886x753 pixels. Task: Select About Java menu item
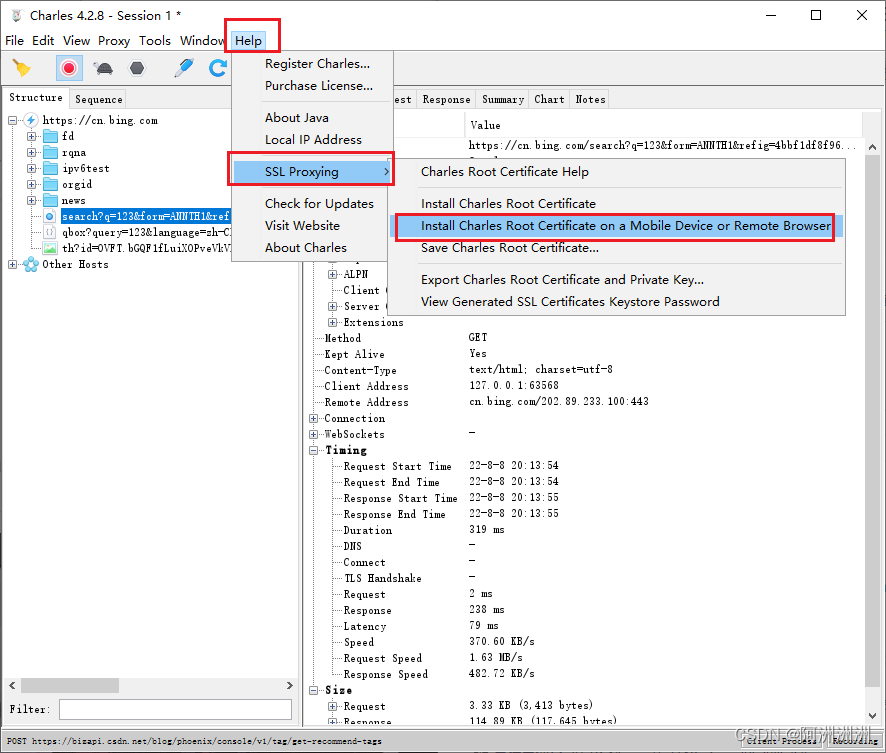coord(297,117)
